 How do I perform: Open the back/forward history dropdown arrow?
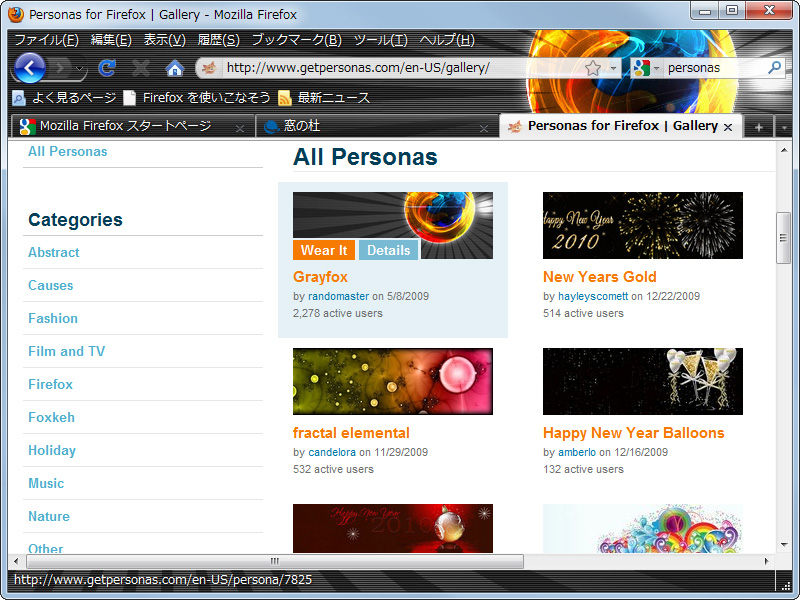tap(80, 68)
